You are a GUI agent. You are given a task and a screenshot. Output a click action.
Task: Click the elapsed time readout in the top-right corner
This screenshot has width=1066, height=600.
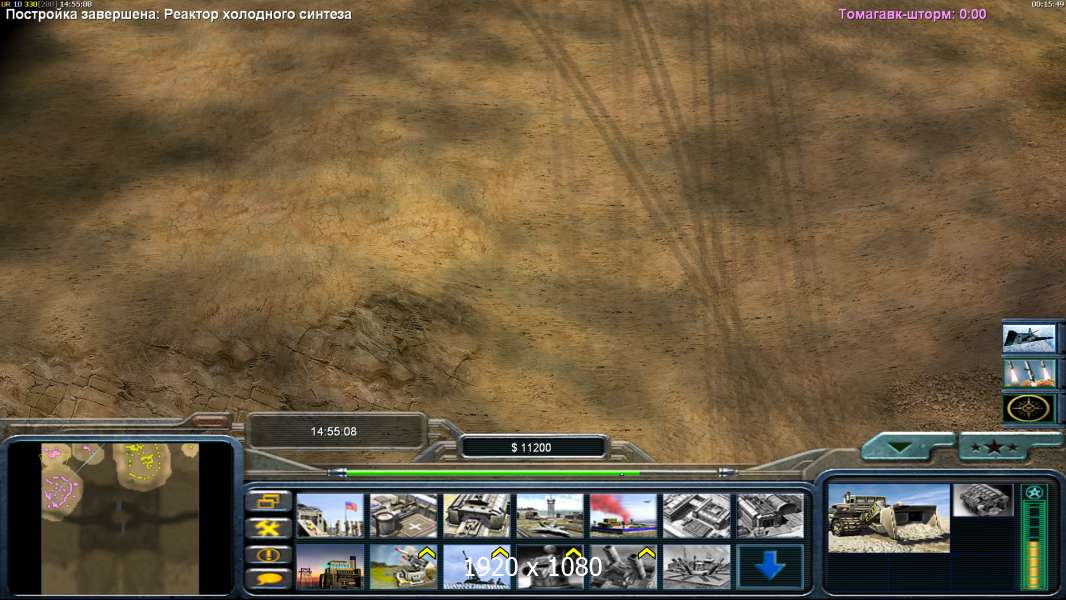point(1048,4)
